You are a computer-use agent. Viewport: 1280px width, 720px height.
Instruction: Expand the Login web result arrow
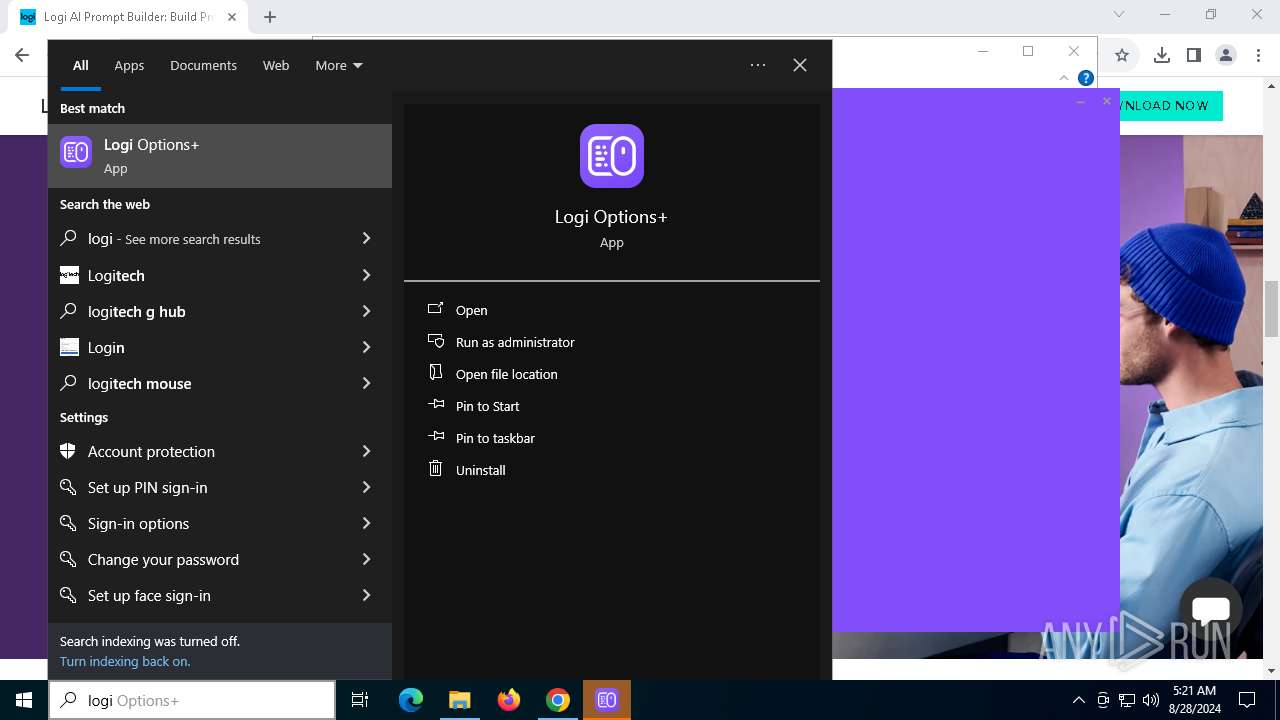(x=366, y=347)
